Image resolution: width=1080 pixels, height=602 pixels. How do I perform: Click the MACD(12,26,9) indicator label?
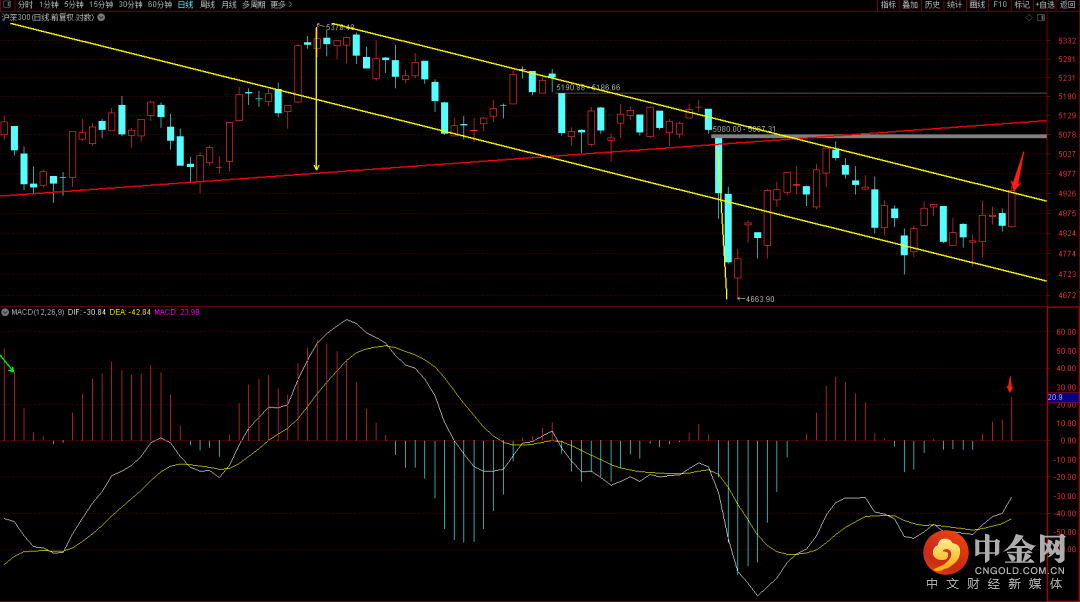click(x=38, y=312)
